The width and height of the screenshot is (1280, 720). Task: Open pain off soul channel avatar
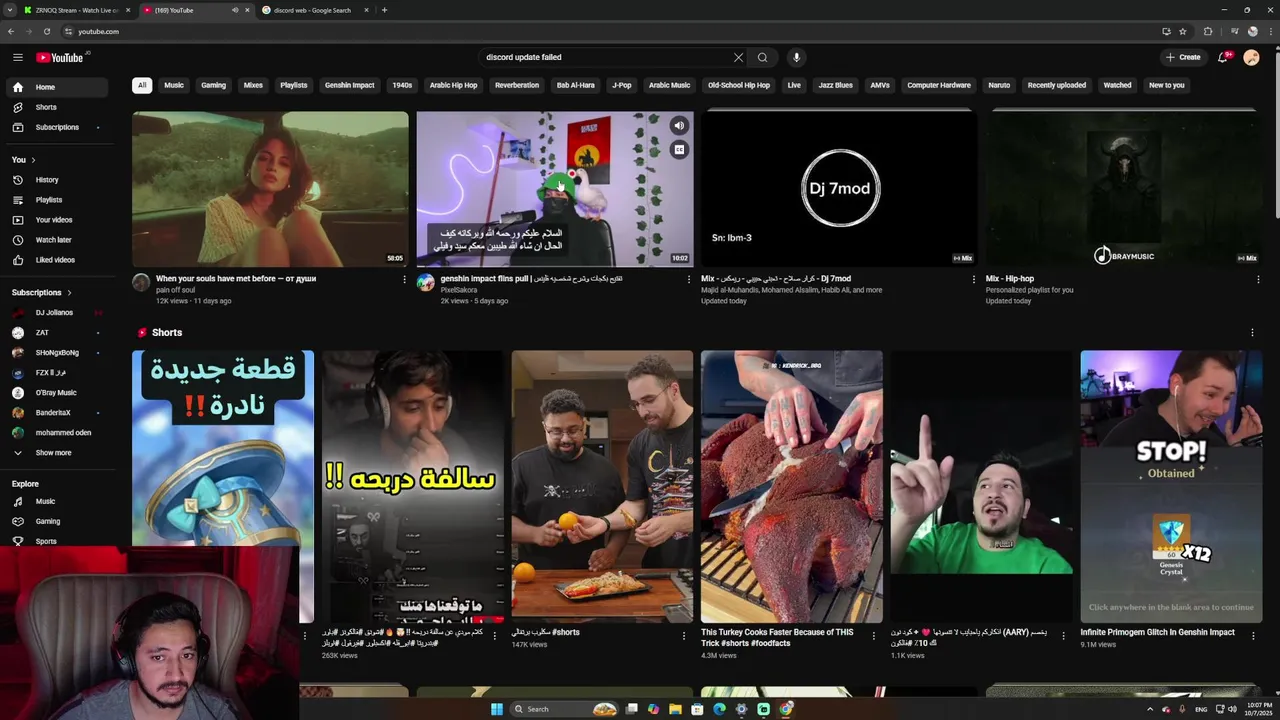coord(141,283)
